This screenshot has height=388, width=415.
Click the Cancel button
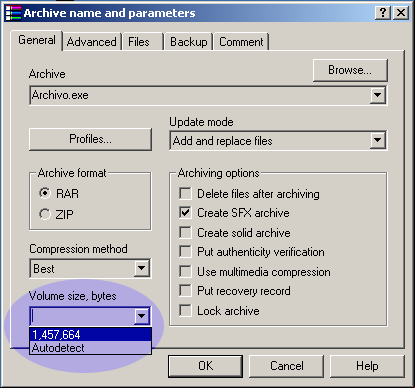click(x=287, y=366)
